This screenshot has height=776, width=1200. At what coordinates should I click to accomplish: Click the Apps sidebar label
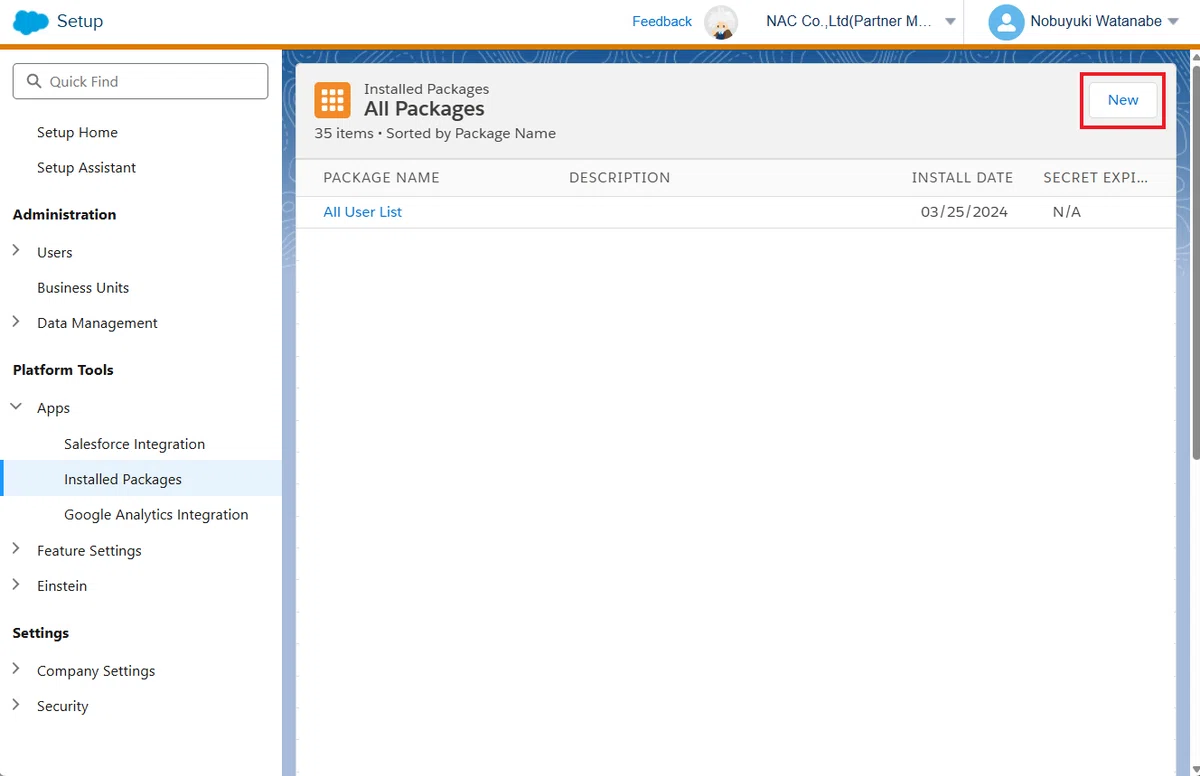click(53, 408)
